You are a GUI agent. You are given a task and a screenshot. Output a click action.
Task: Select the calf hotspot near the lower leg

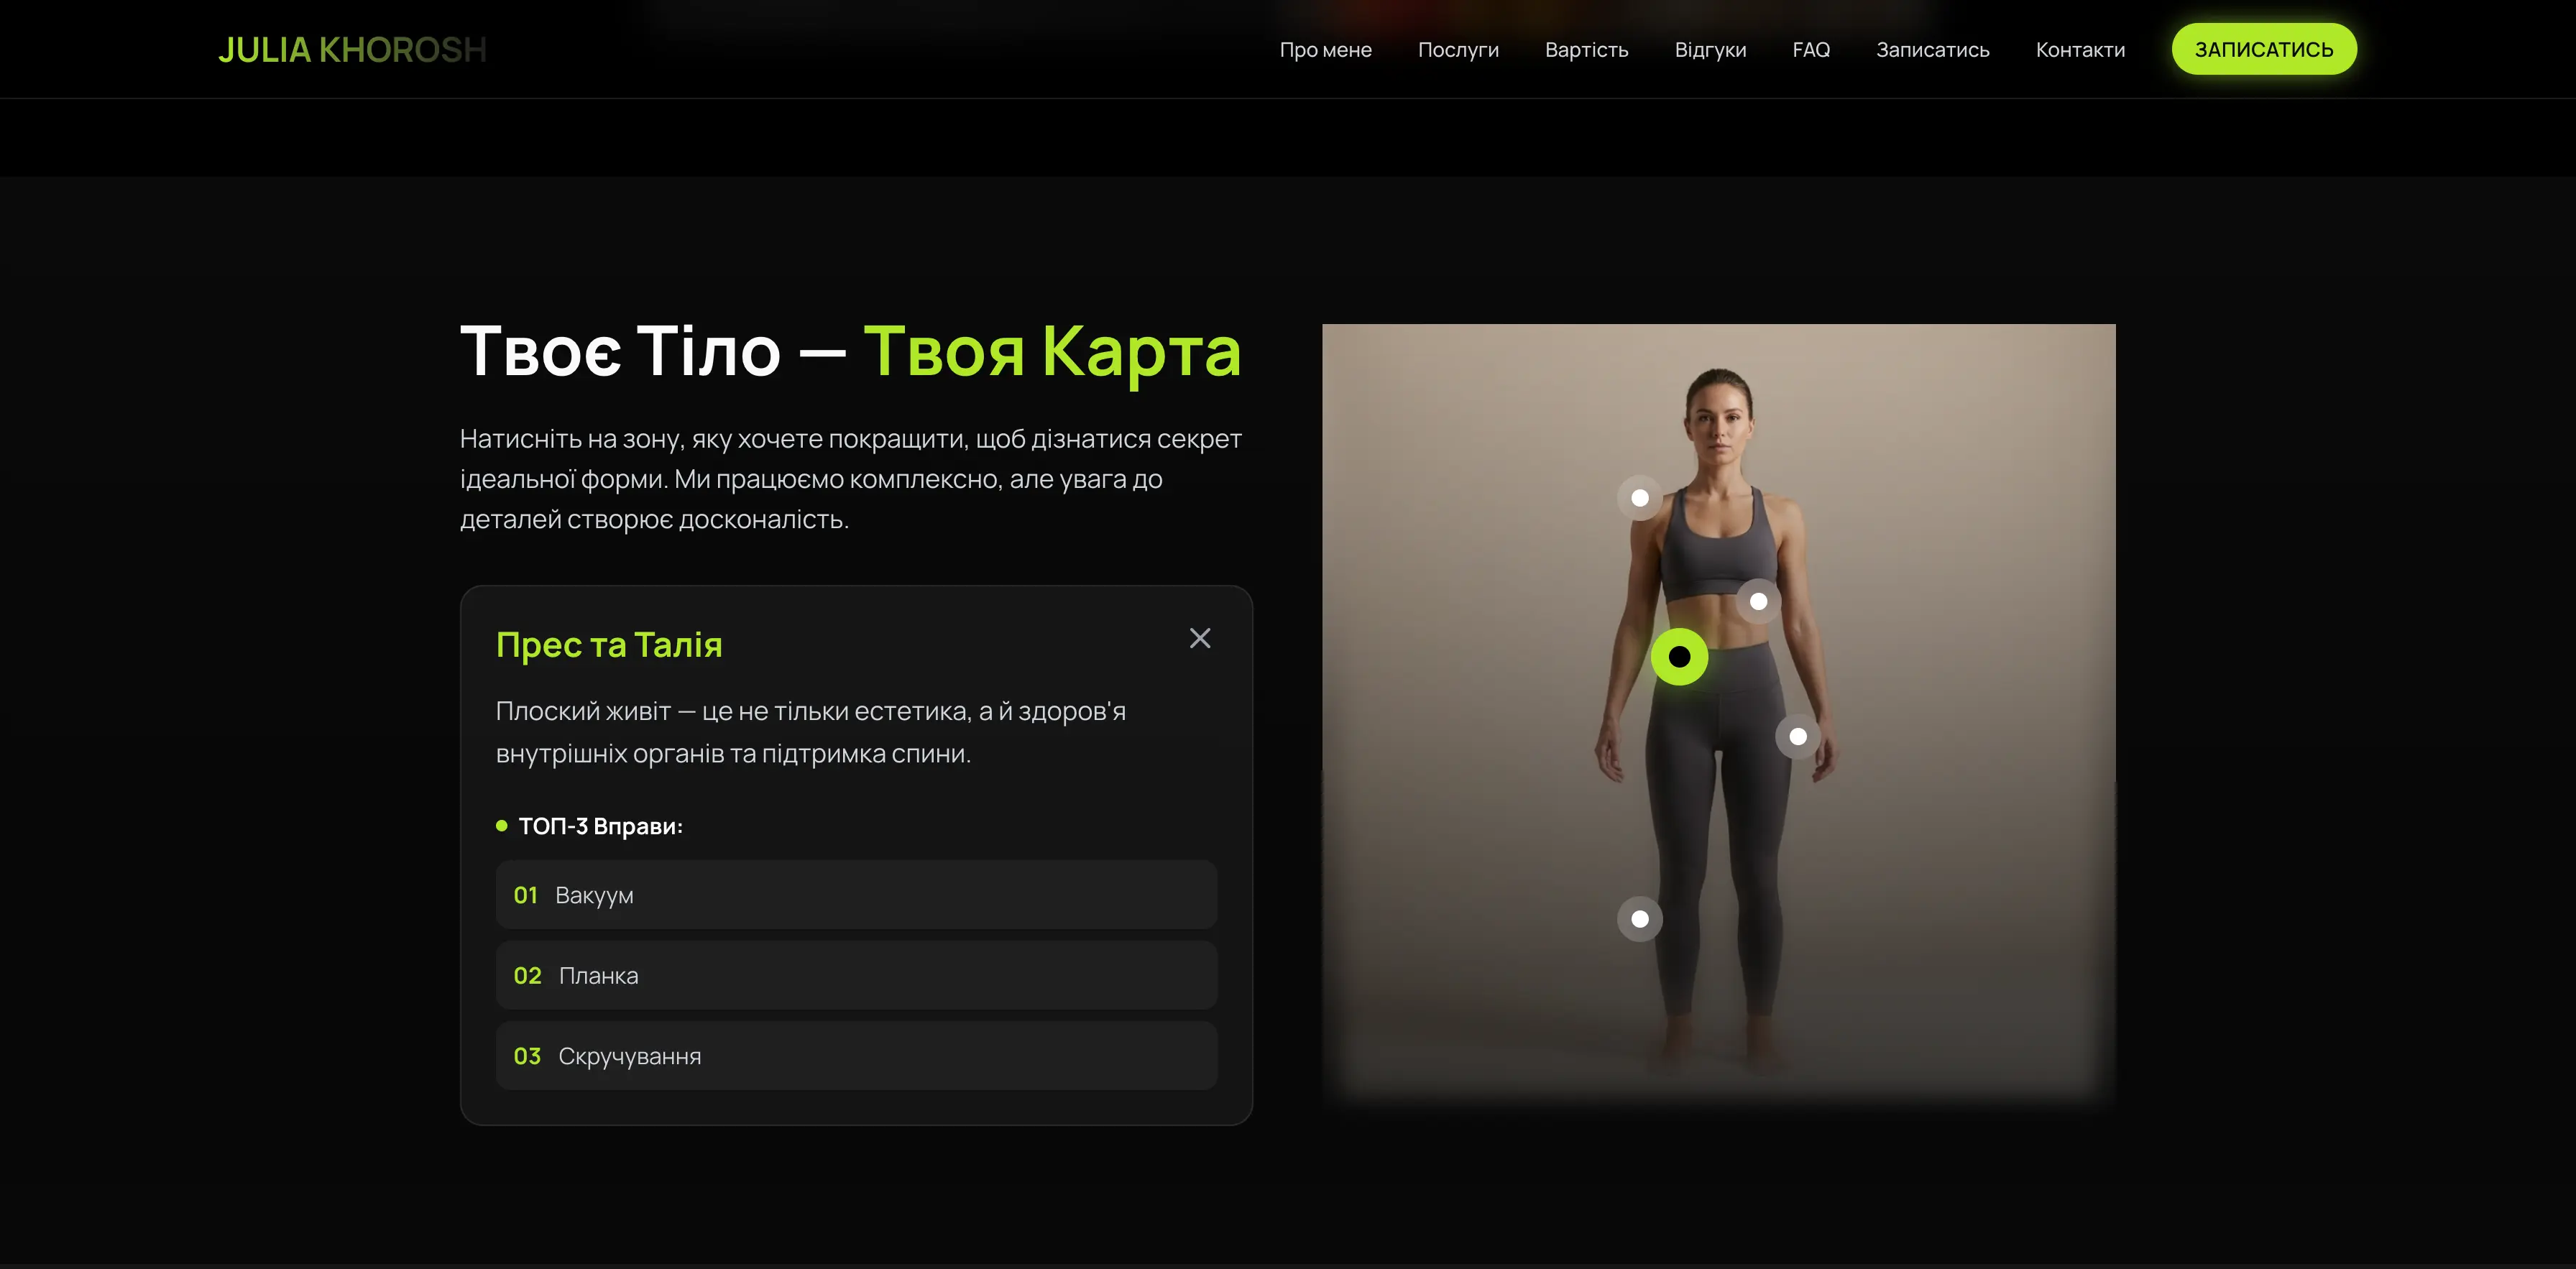point(1639,918)
